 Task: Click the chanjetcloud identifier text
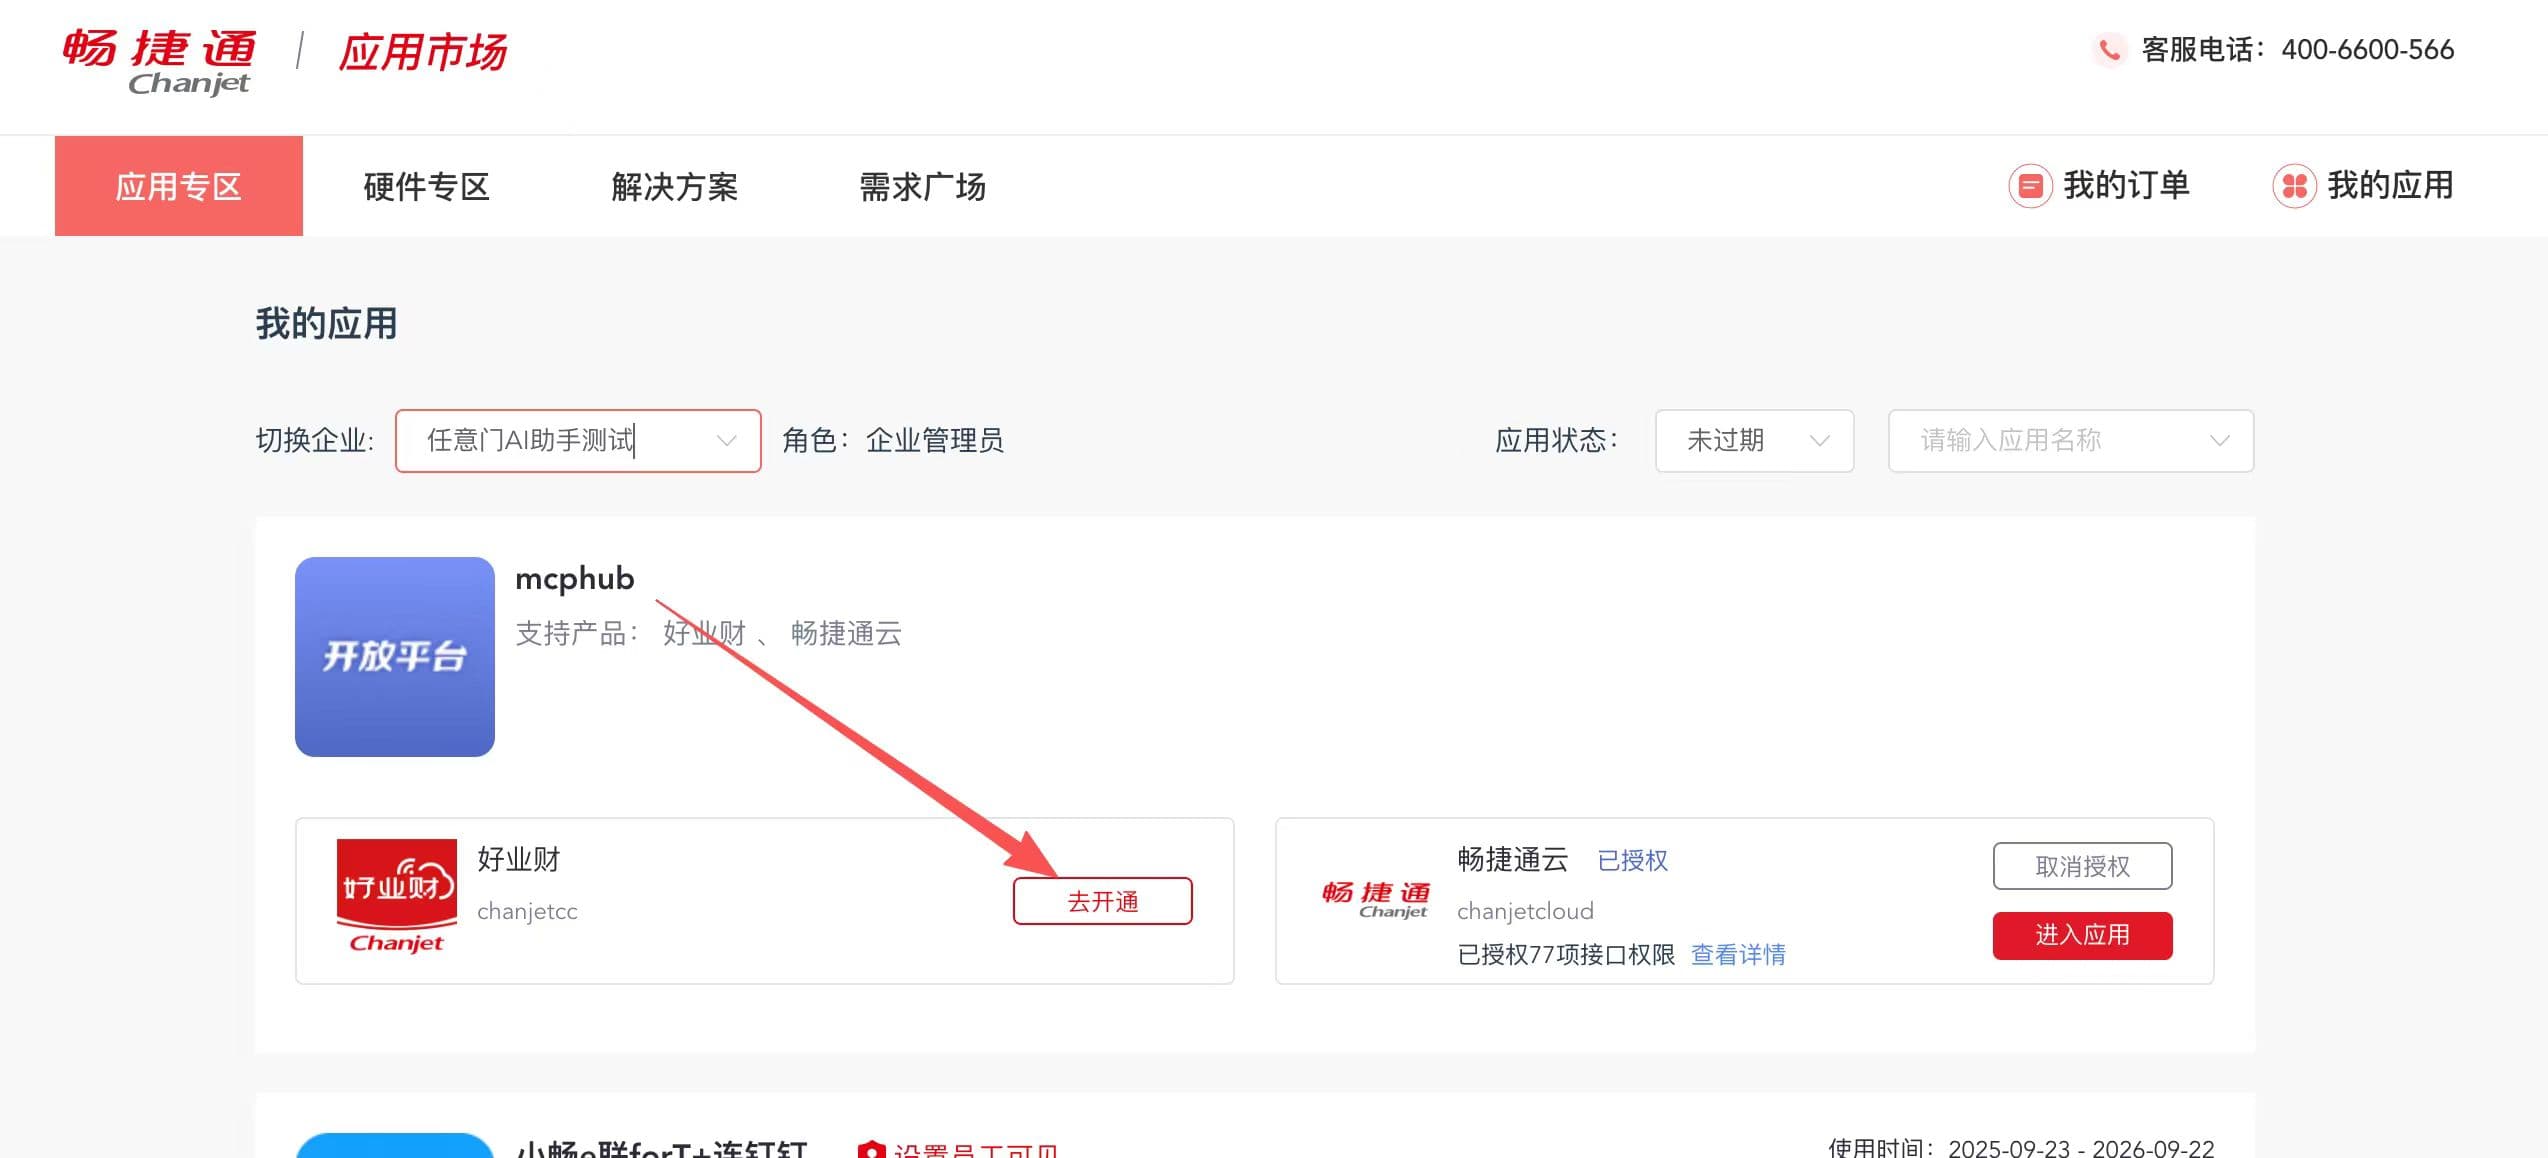tap(1525, 911)
